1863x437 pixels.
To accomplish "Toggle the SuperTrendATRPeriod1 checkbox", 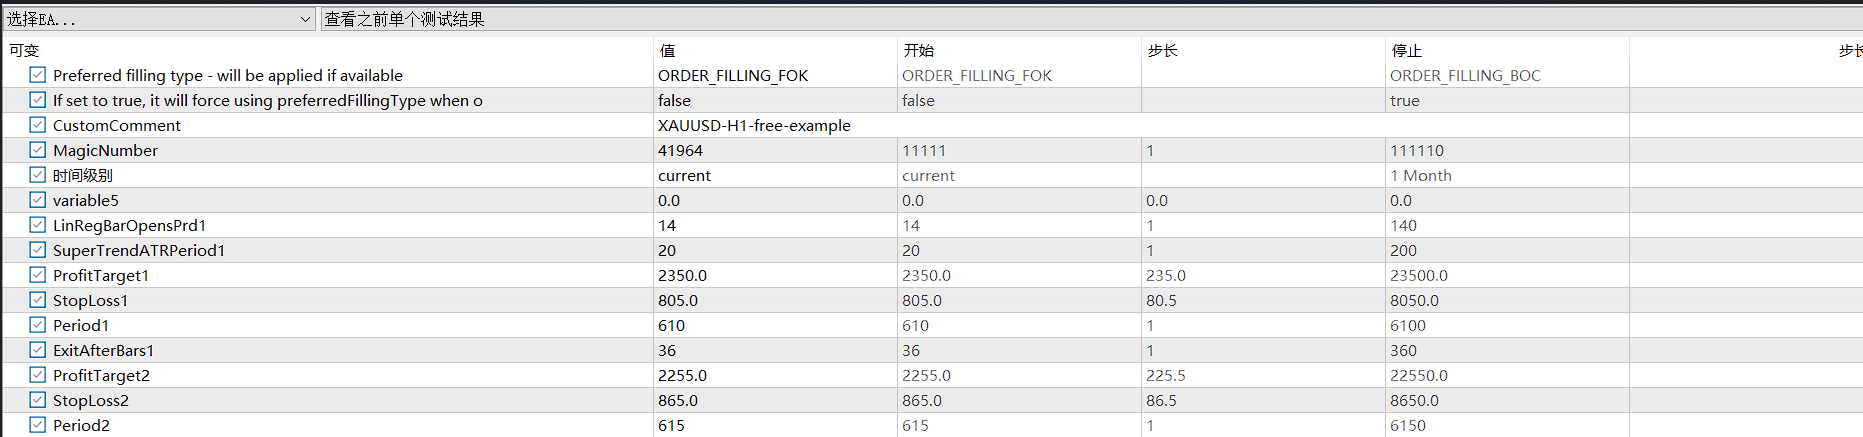I will click(x=38, y=250).
